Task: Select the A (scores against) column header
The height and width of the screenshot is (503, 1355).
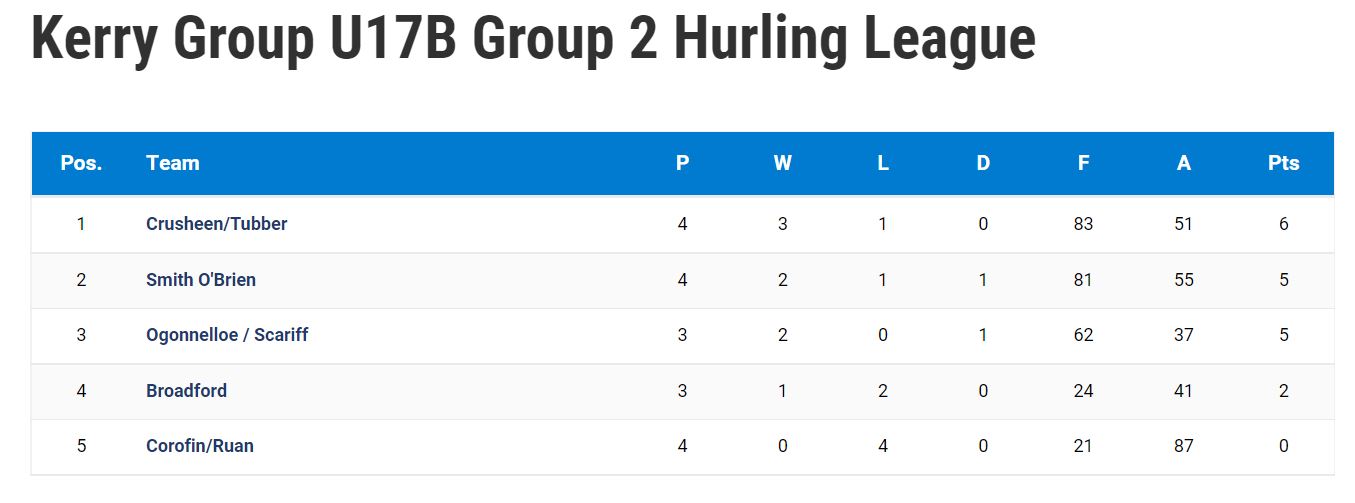Action: click(1184, 163)
